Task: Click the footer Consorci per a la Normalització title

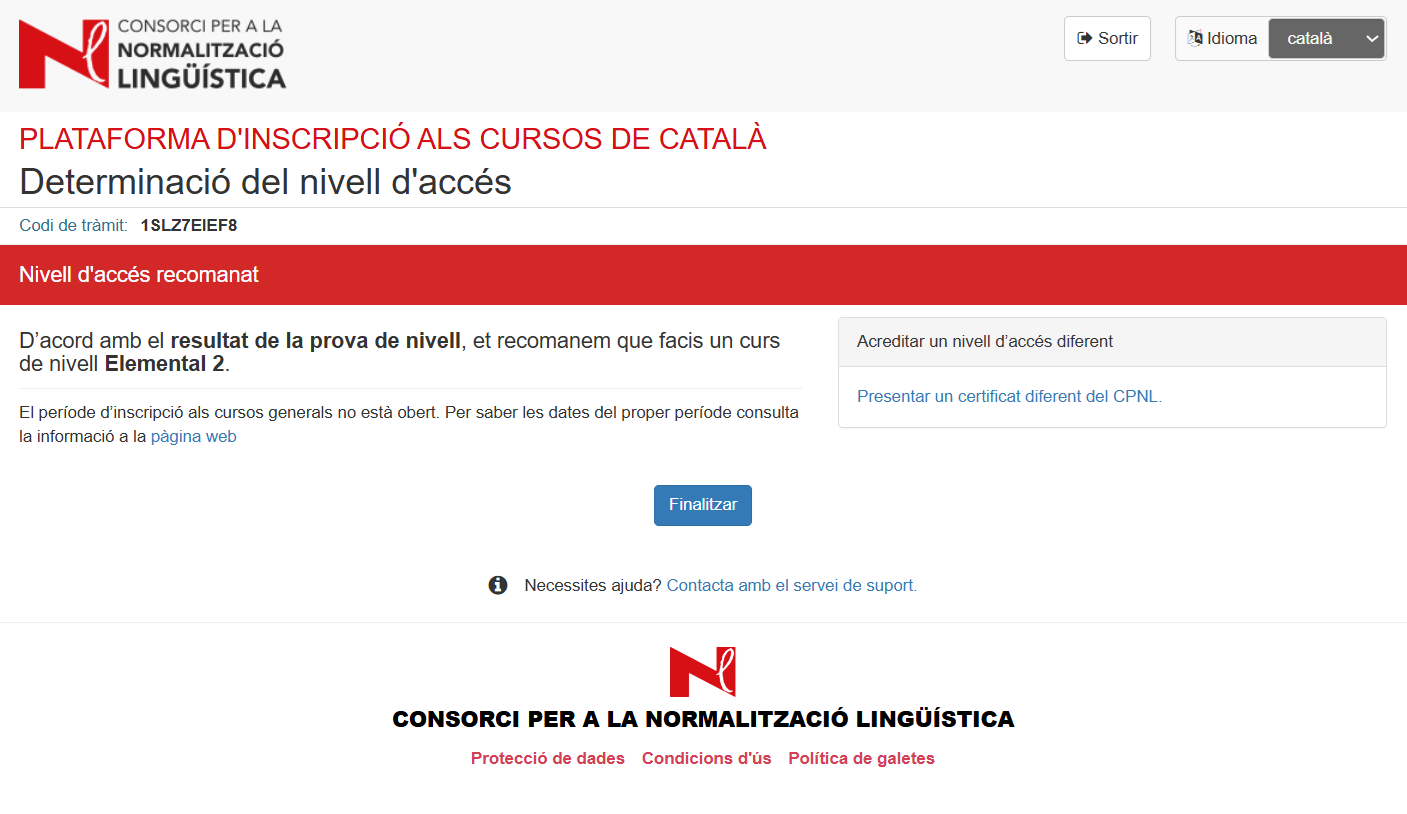Action: (x=703, y=719)
